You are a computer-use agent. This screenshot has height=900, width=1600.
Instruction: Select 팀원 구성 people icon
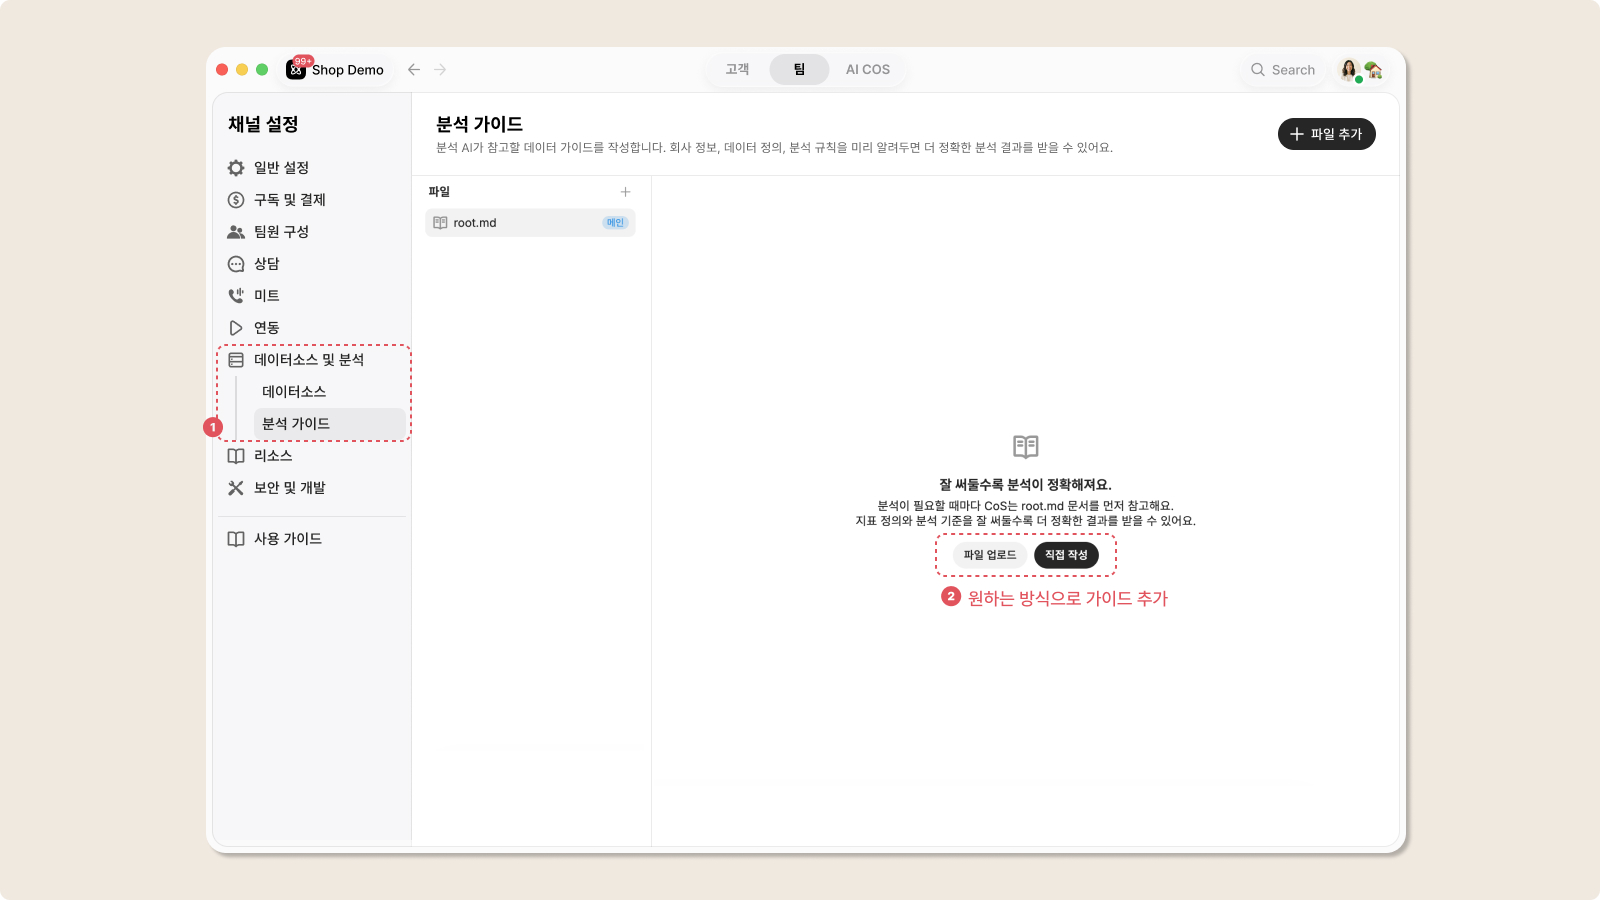tap(236, 232)
